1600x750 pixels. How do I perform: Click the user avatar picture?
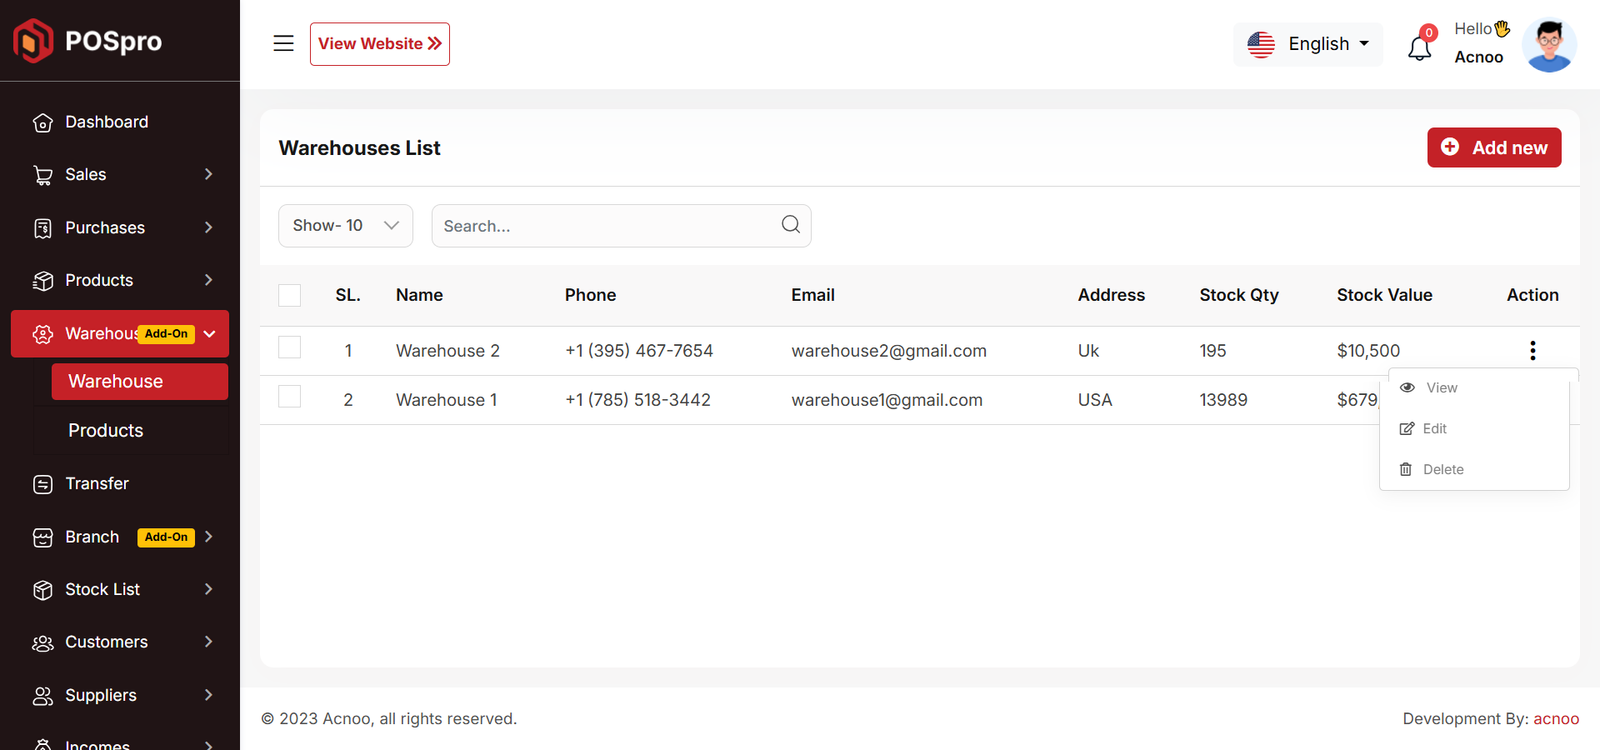(x=1548, y=45)
